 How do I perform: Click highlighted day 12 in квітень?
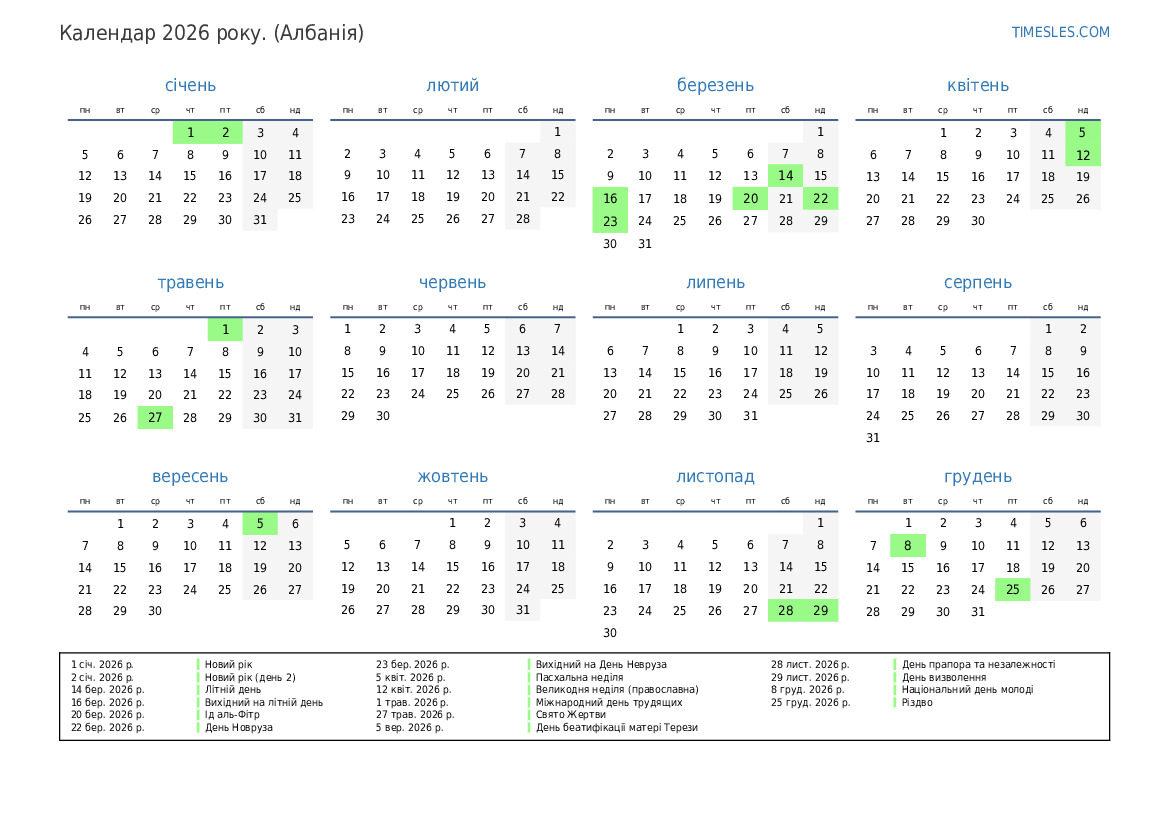[x=1082, y=154]
